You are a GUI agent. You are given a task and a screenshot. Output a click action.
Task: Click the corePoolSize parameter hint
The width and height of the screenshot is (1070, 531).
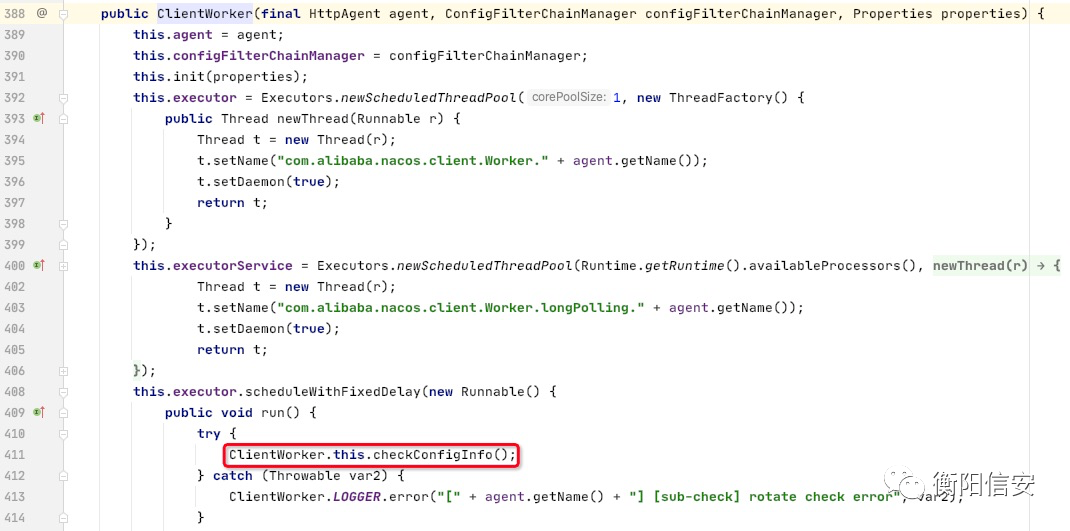tap(568, 98)
